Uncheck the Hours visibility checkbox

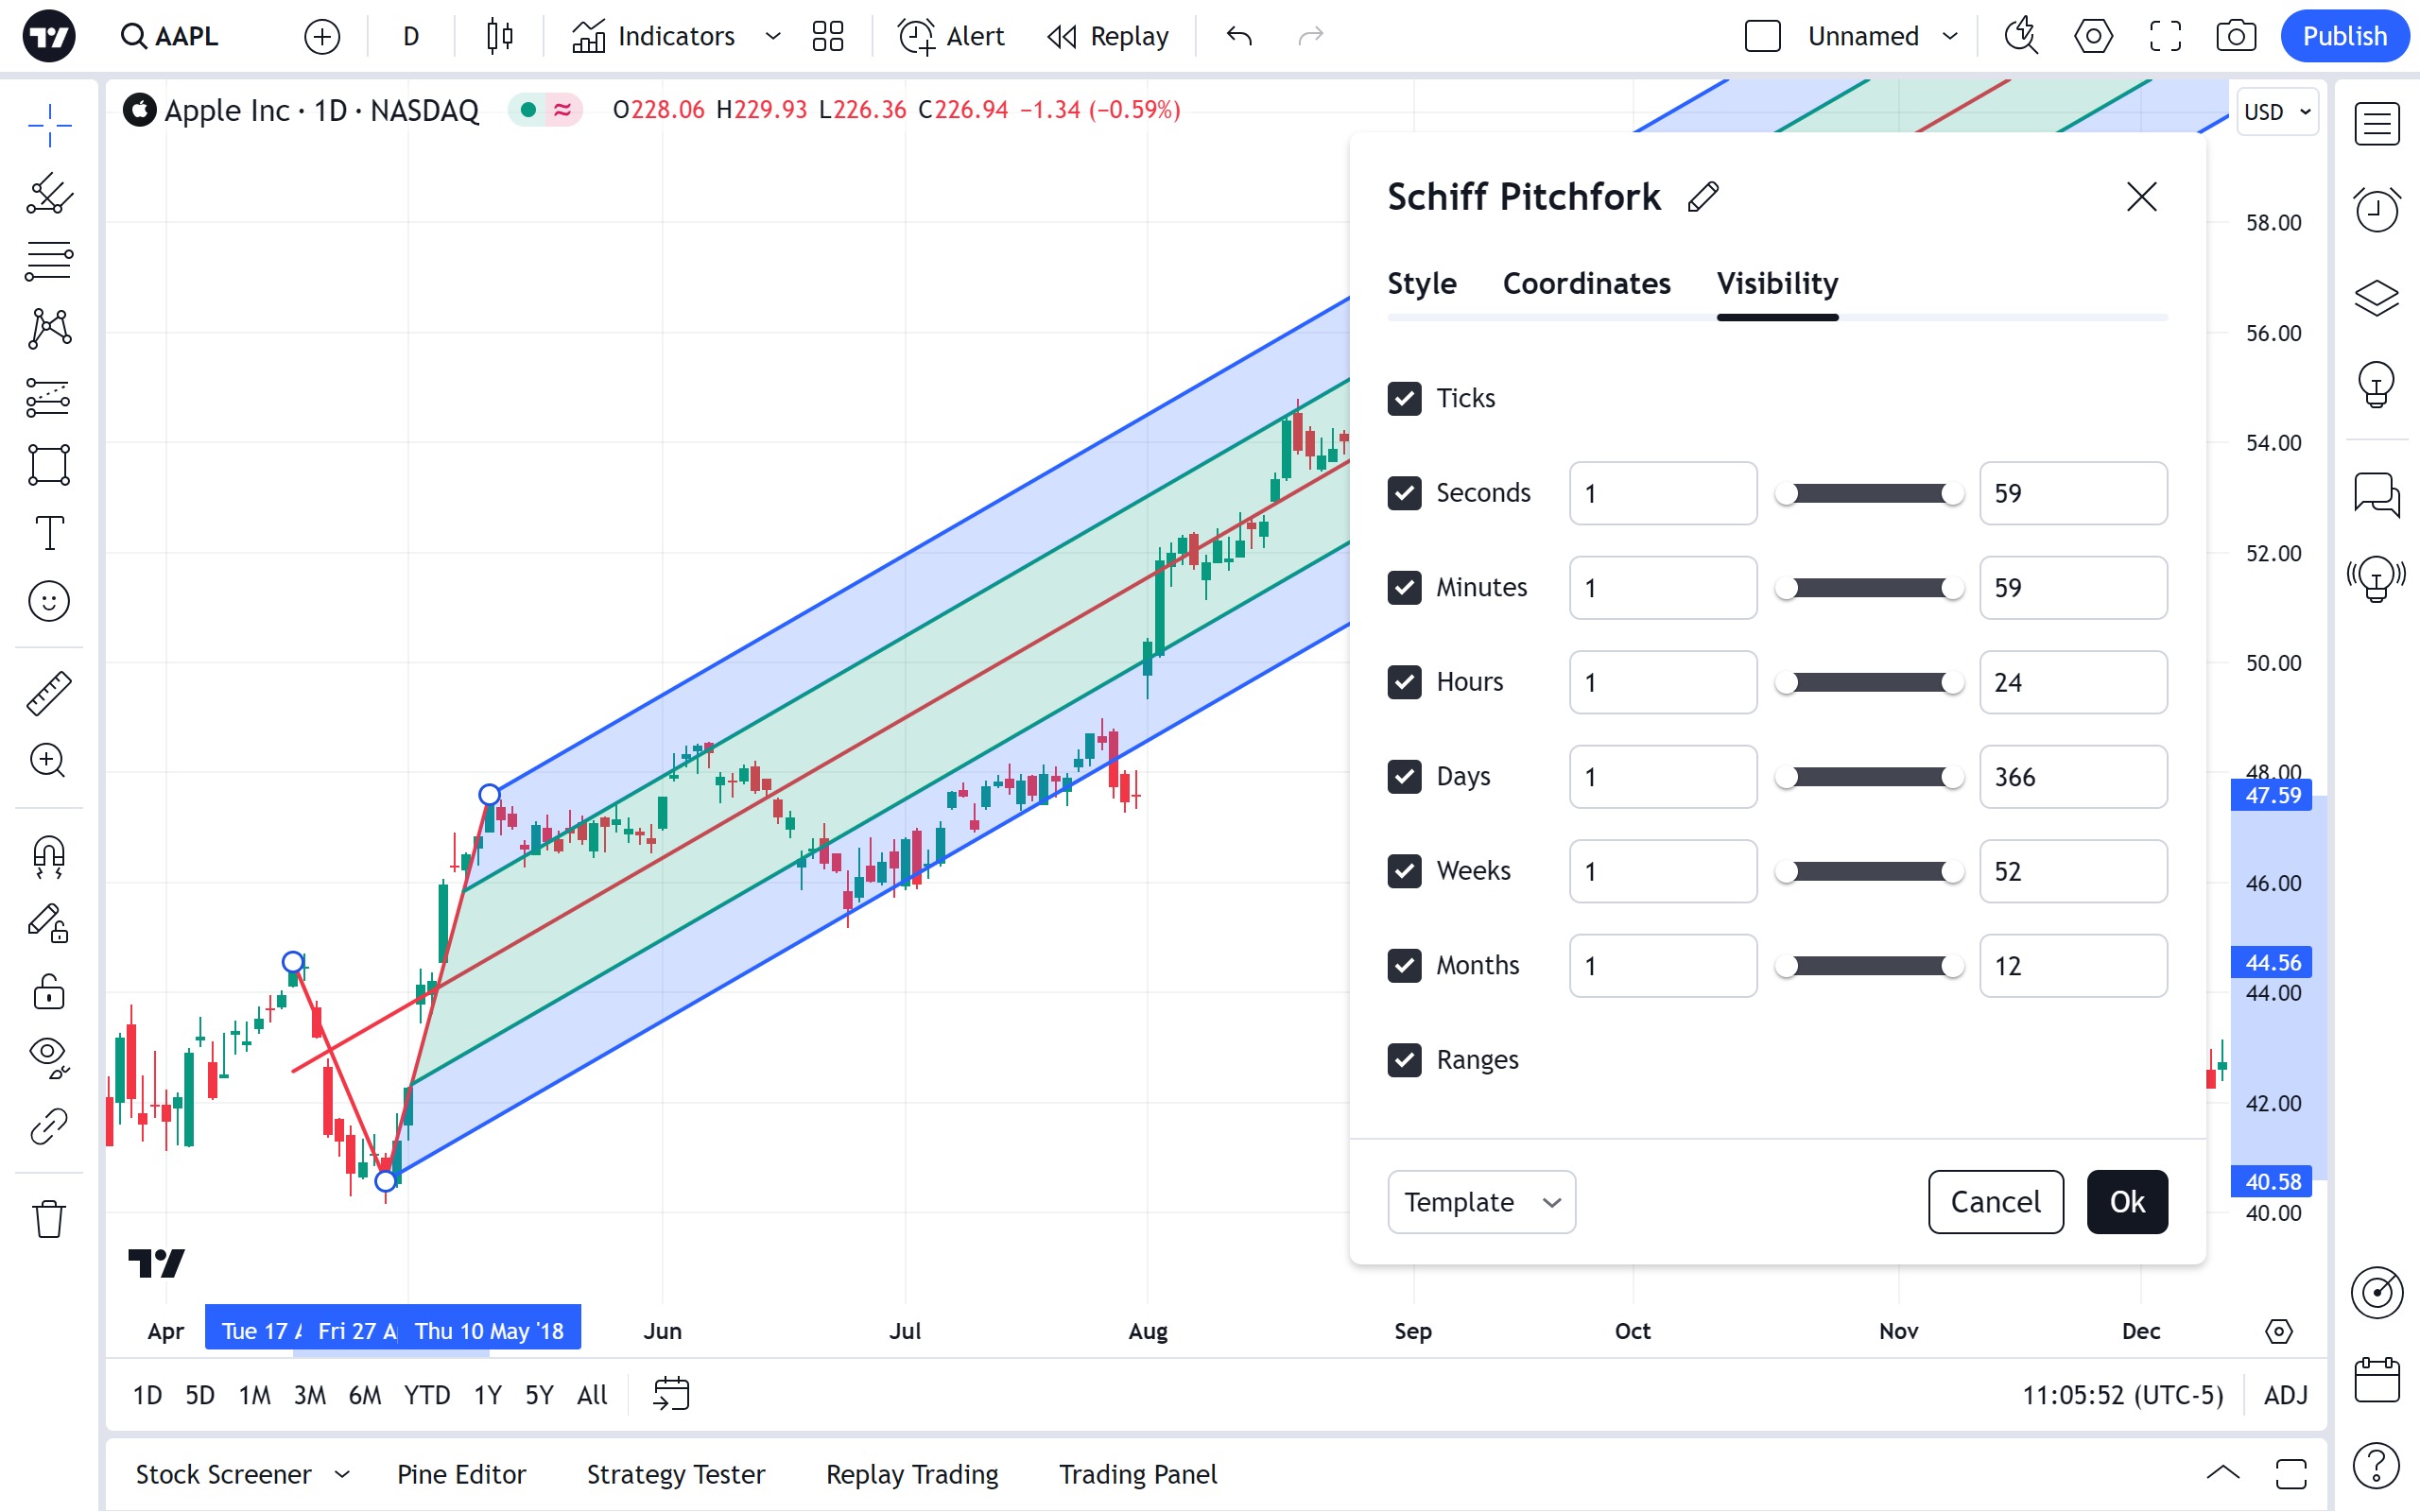(x=1404, y=682)
